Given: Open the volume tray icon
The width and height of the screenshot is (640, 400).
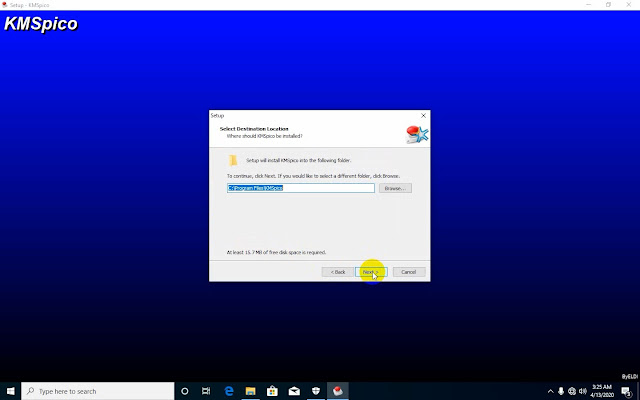Looking at the screenshot, I should pos(582,391).
